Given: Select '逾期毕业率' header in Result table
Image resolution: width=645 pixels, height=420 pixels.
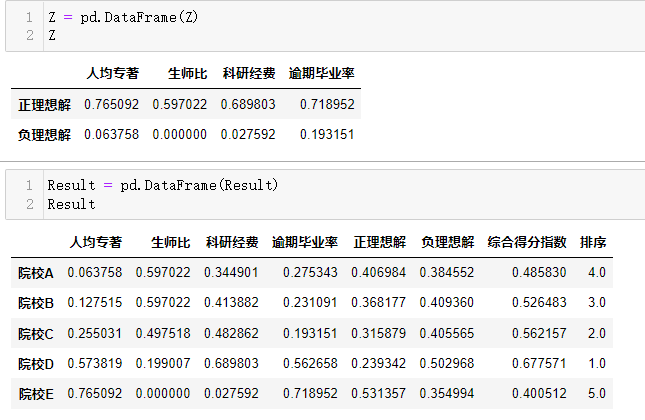Looking at the screenshot, I should 305,242.
